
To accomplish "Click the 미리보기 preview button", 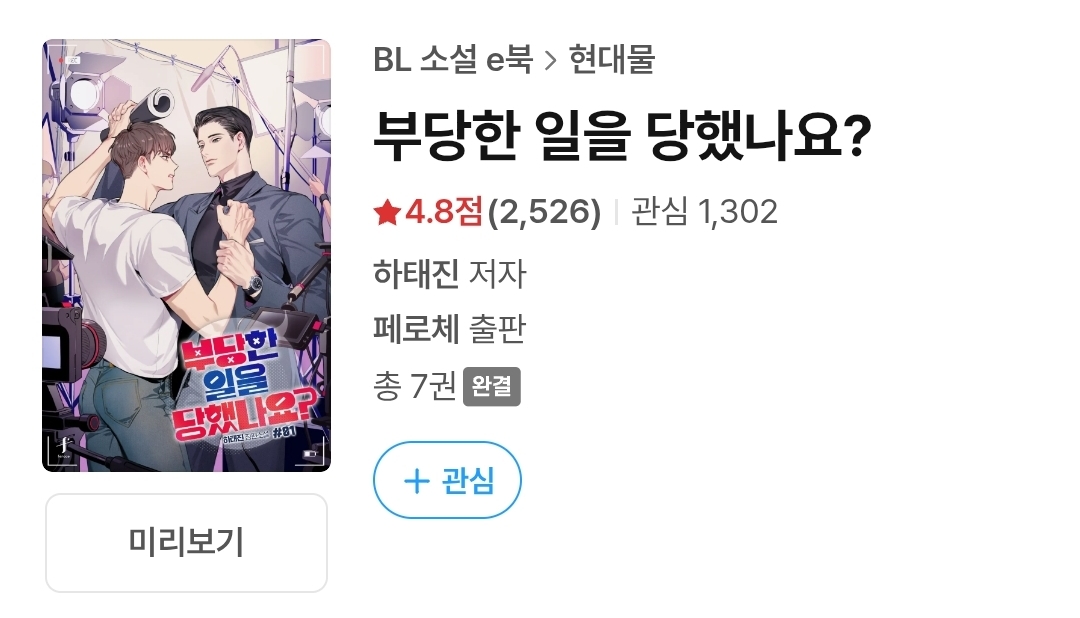I will pyautogui.click(x=187, y=542).
